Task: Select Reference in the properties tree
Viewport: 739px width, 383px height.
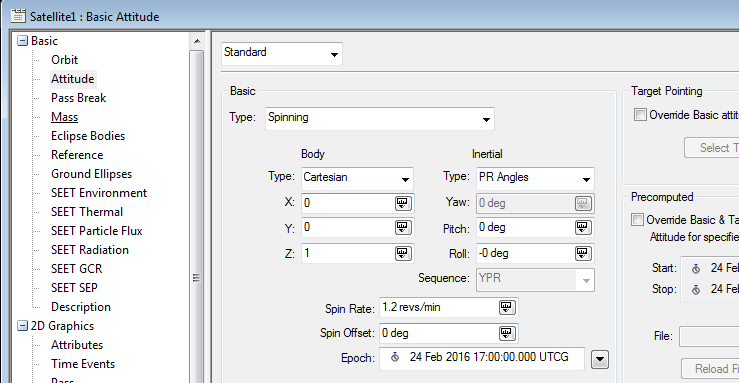Action: pos(77,155)
